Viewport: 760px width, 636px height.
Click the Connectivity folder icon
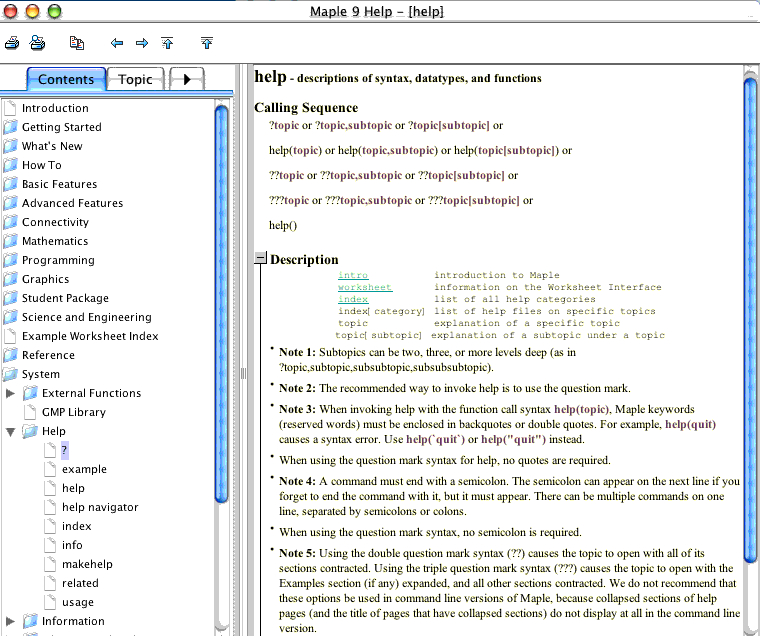10,222
